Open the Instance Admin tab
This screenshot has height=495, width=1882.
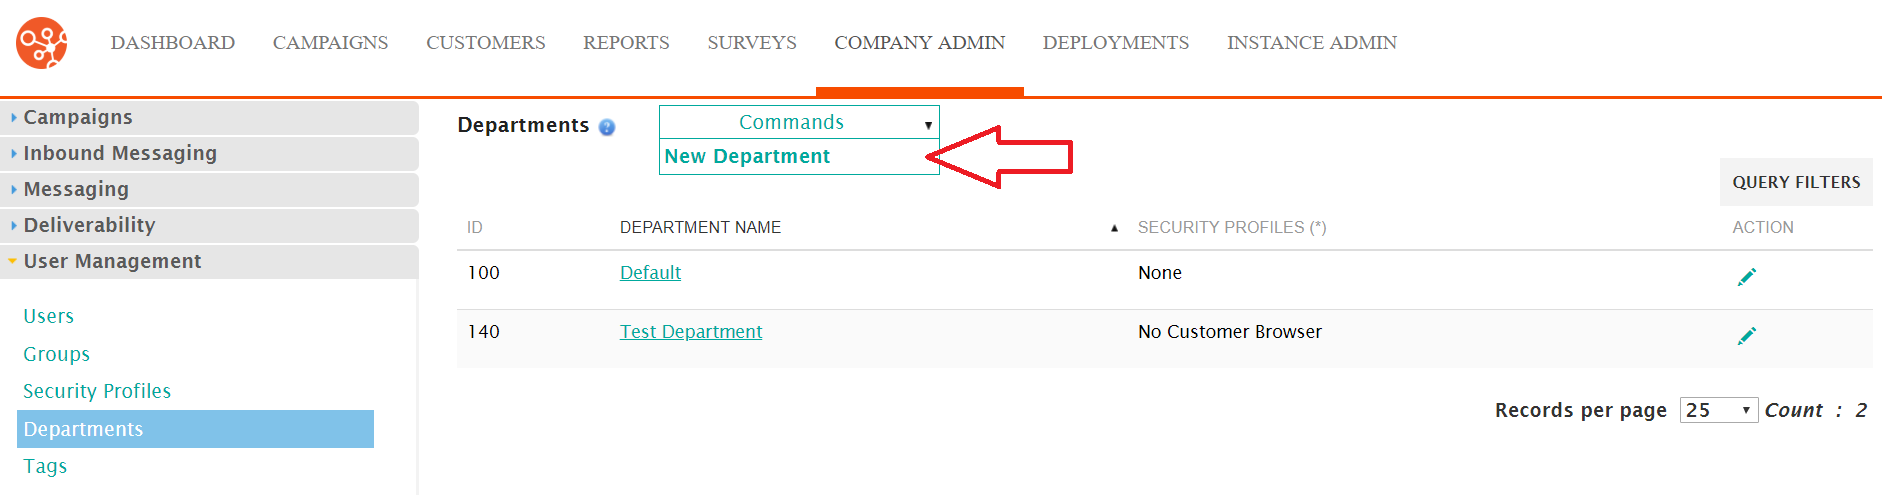(x=1312, y=43)
